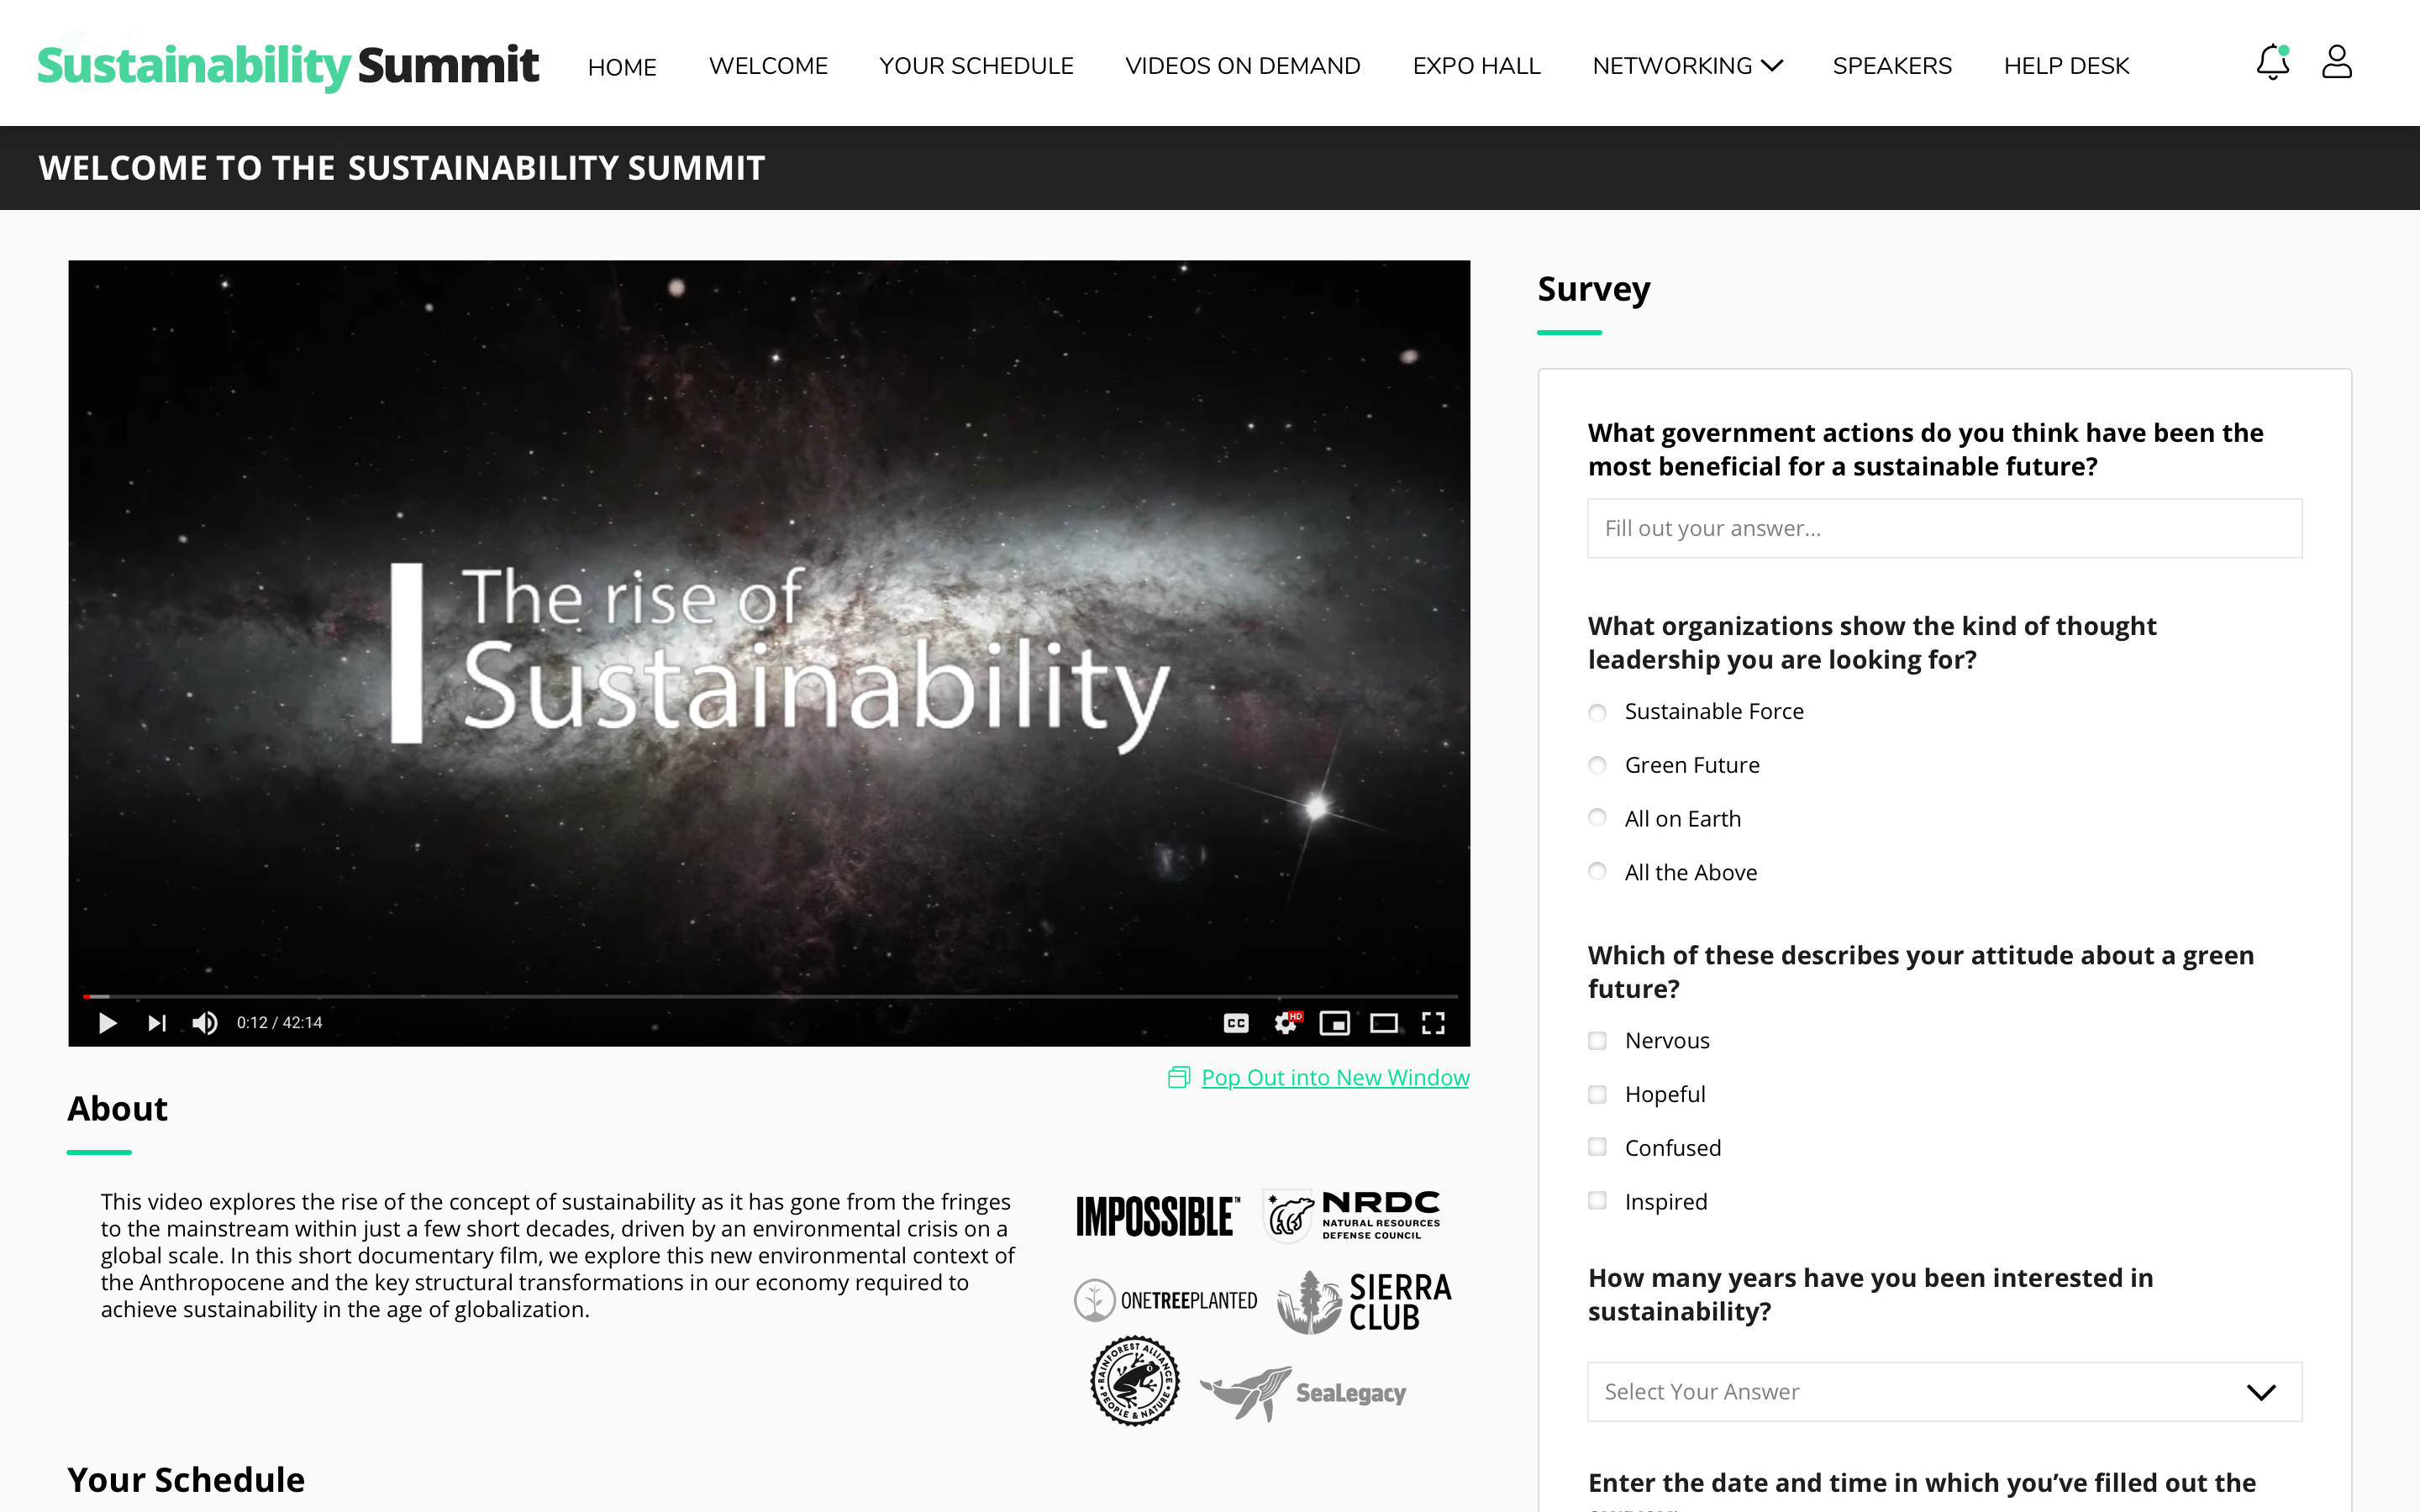Open Select Your Answer dropdown

coord(1944,1392)
